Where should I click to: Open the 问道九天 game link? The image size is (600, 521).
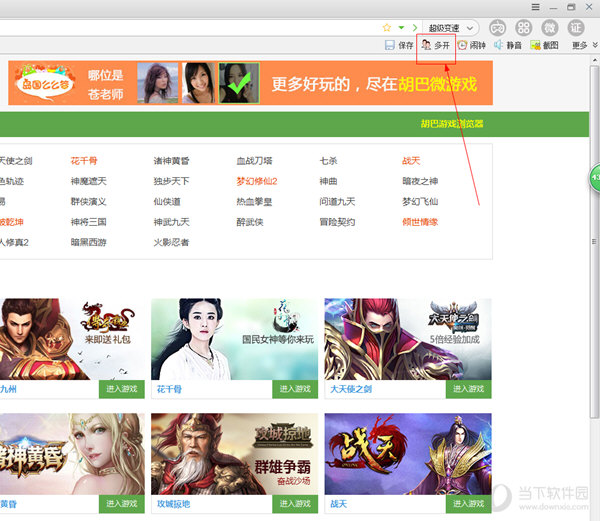tap(338, 202)
